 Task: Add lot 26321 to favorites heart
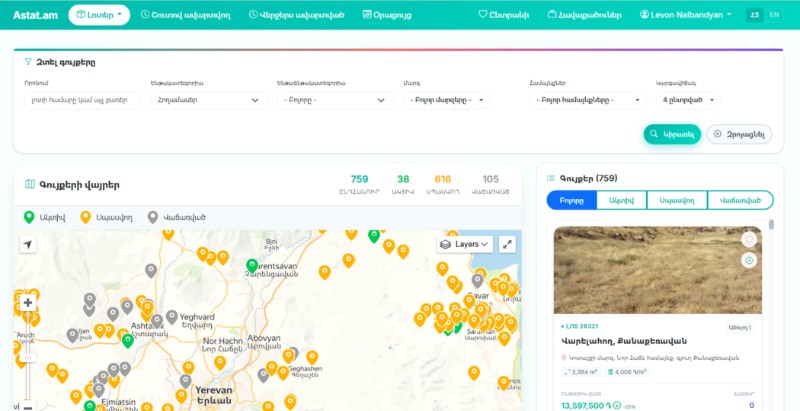pyautogui.click(x=749, y=239)
